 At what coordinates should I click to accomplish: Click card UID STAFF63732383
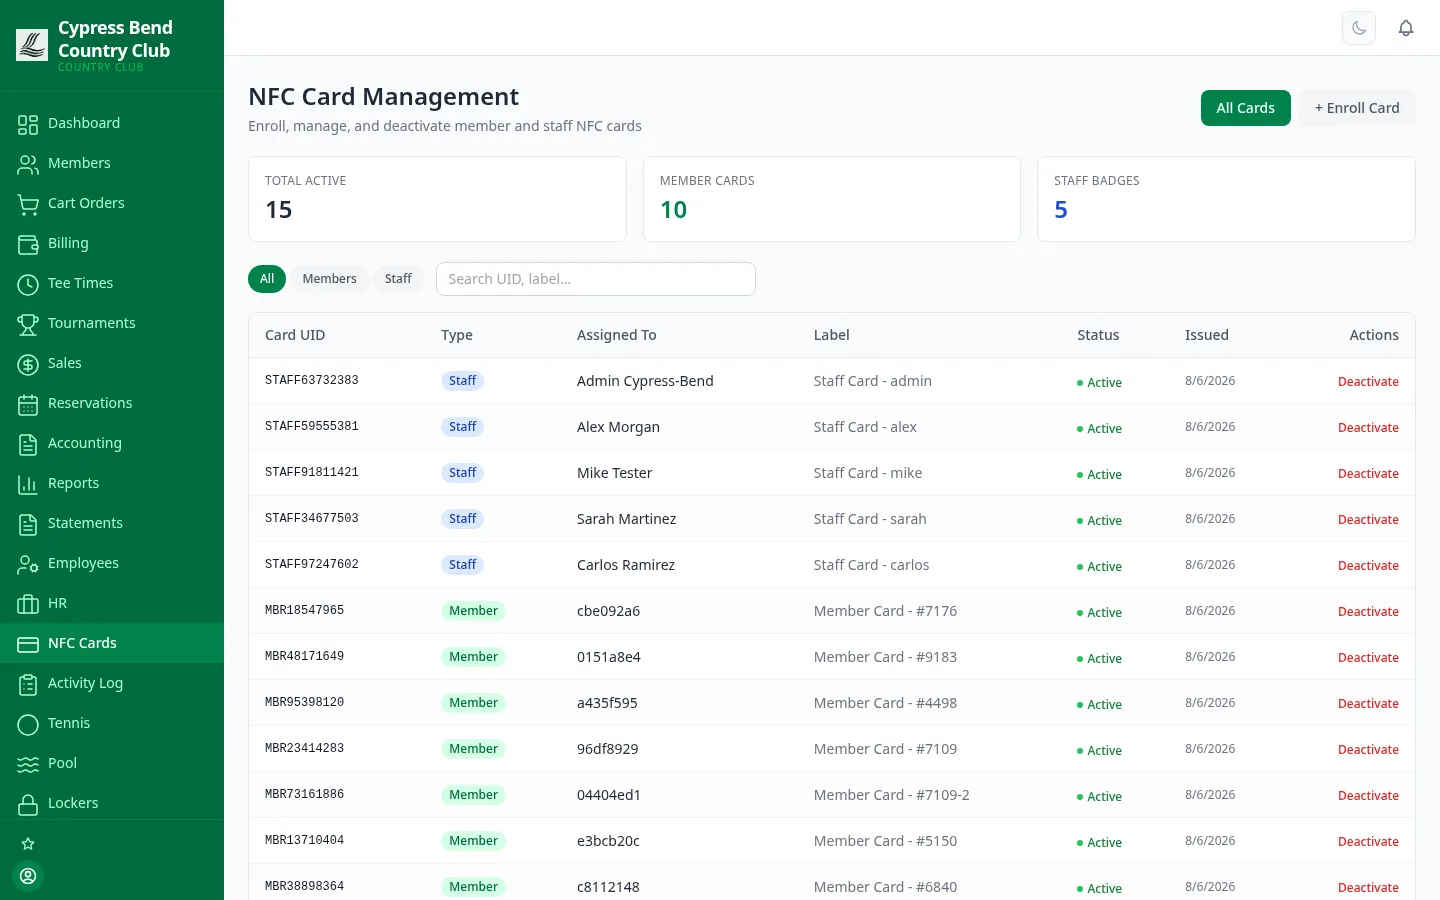312,381
